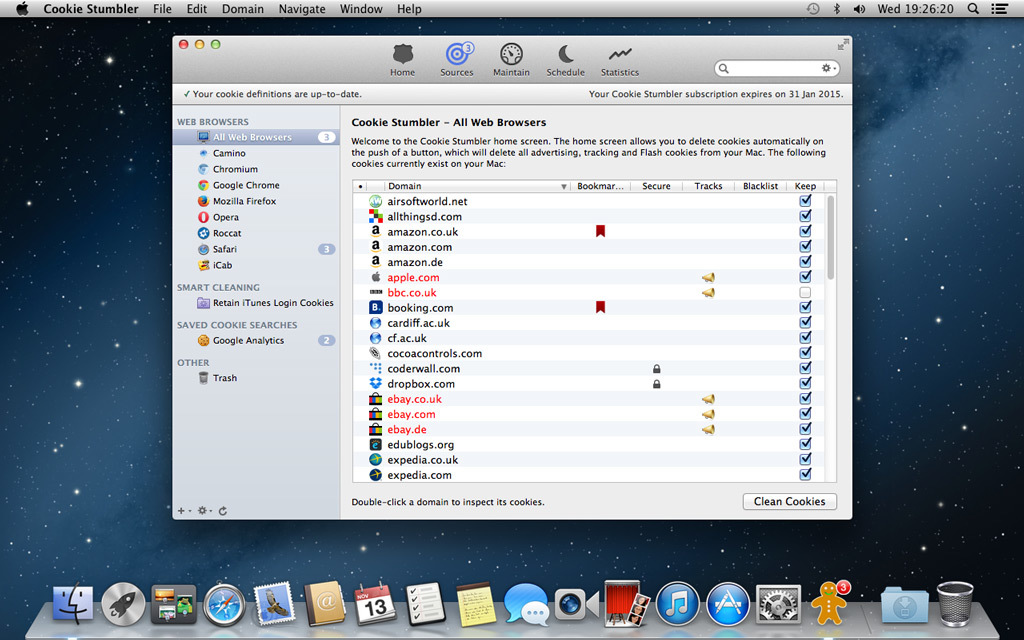Open the Edit menu
This screenshot has height=640, width=1024.
tap(197, 9)
